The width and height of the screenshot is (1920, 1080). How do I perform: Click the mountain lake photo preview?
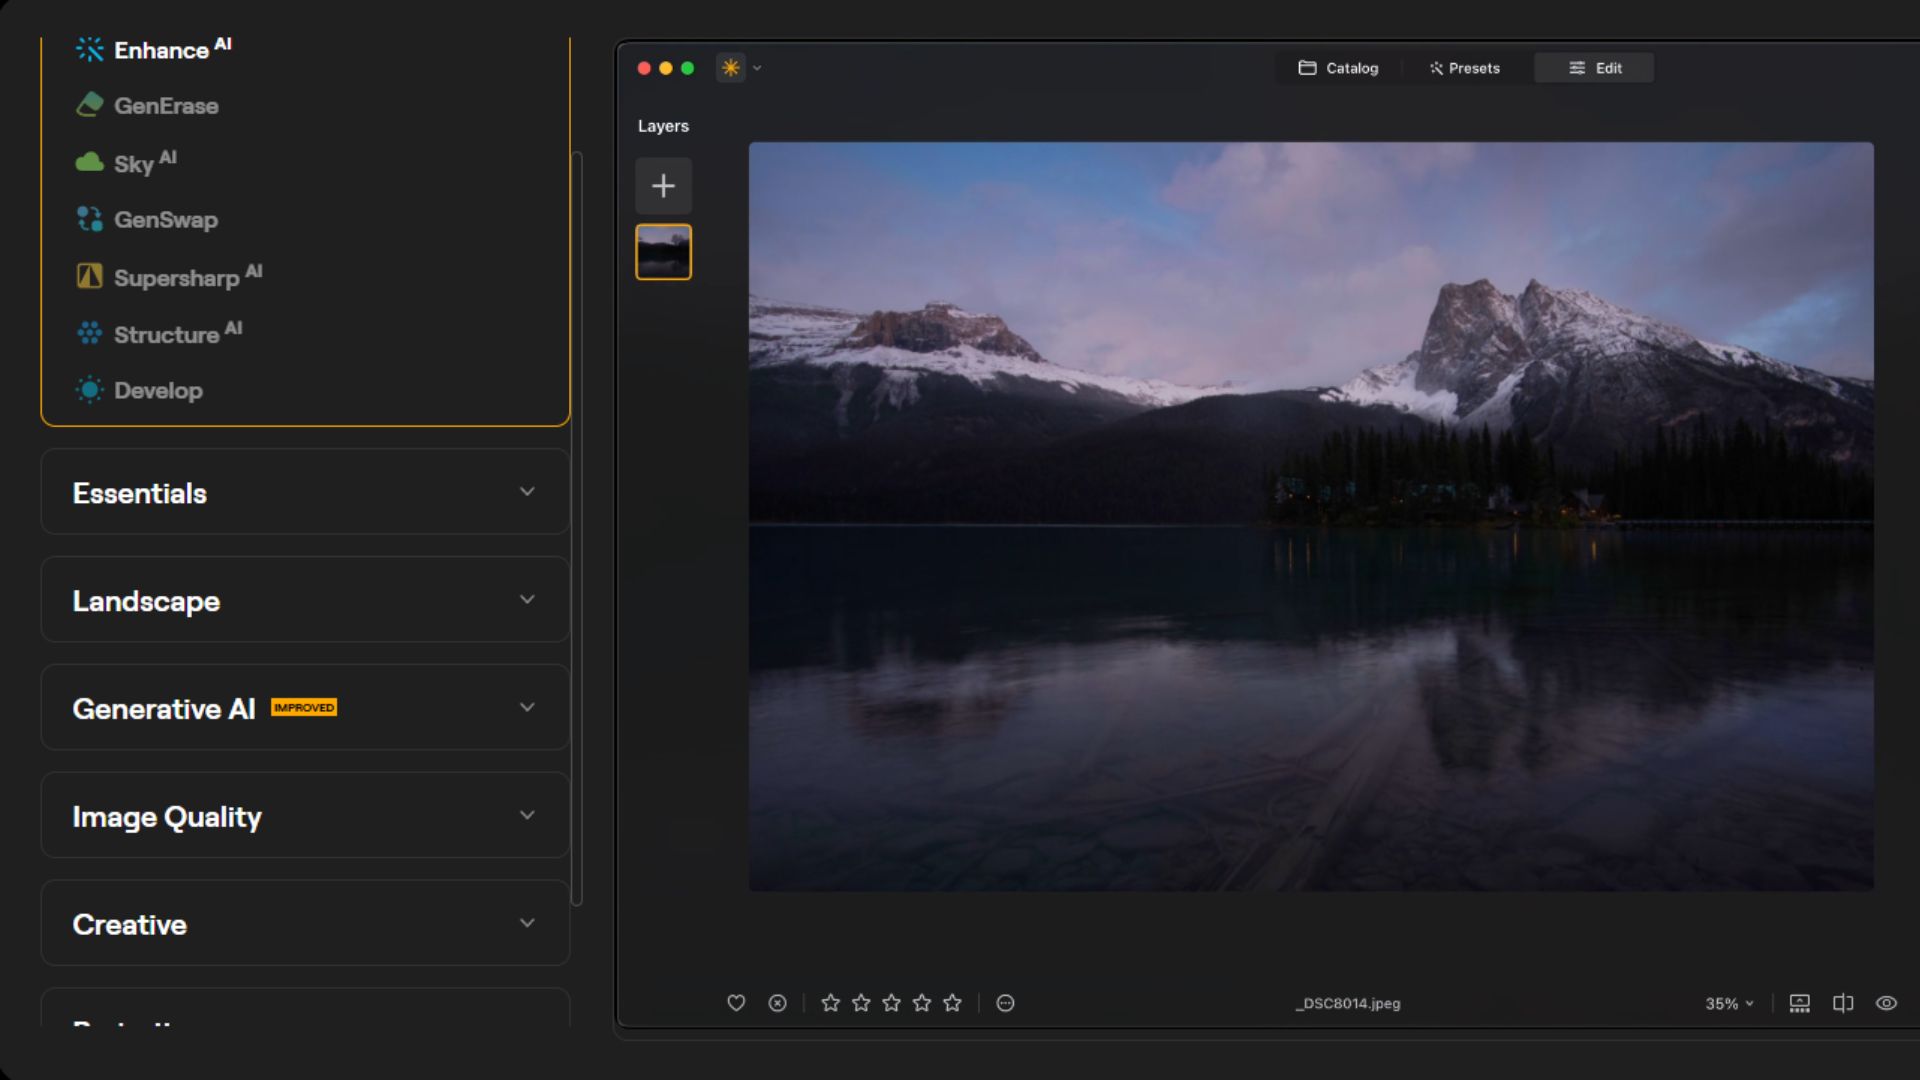pos(1311,516)
